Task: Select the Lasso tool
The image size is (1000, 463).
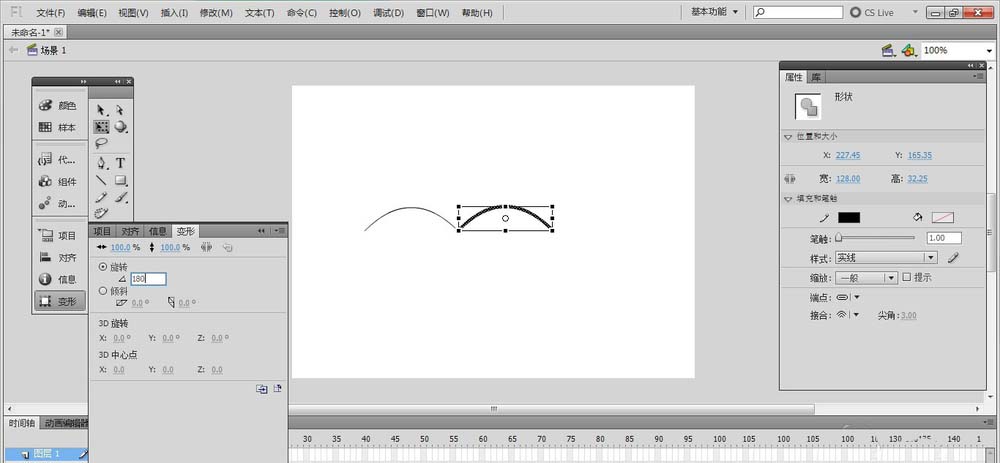Action: [x=102, y=143]
